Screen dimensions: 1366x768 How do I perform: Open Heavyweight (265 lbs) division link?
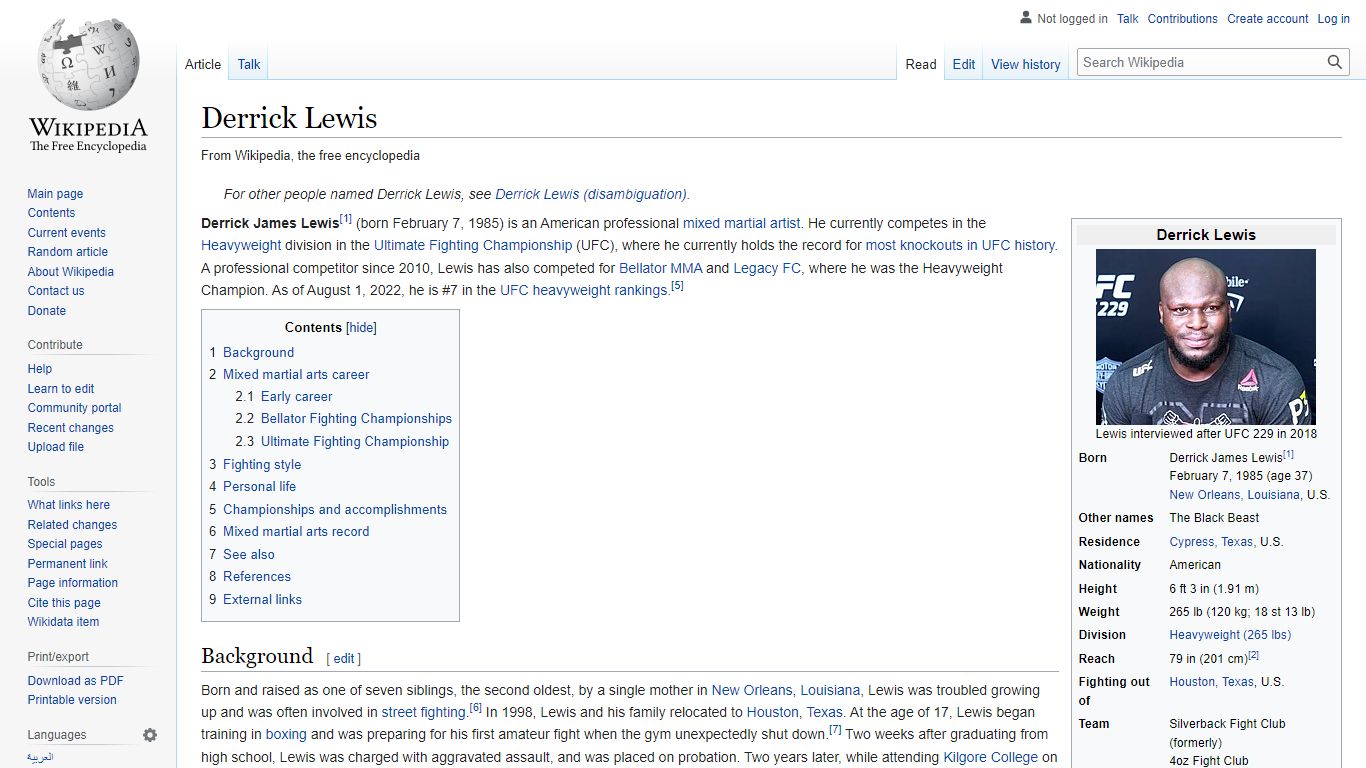click(x=1230, y=635)
